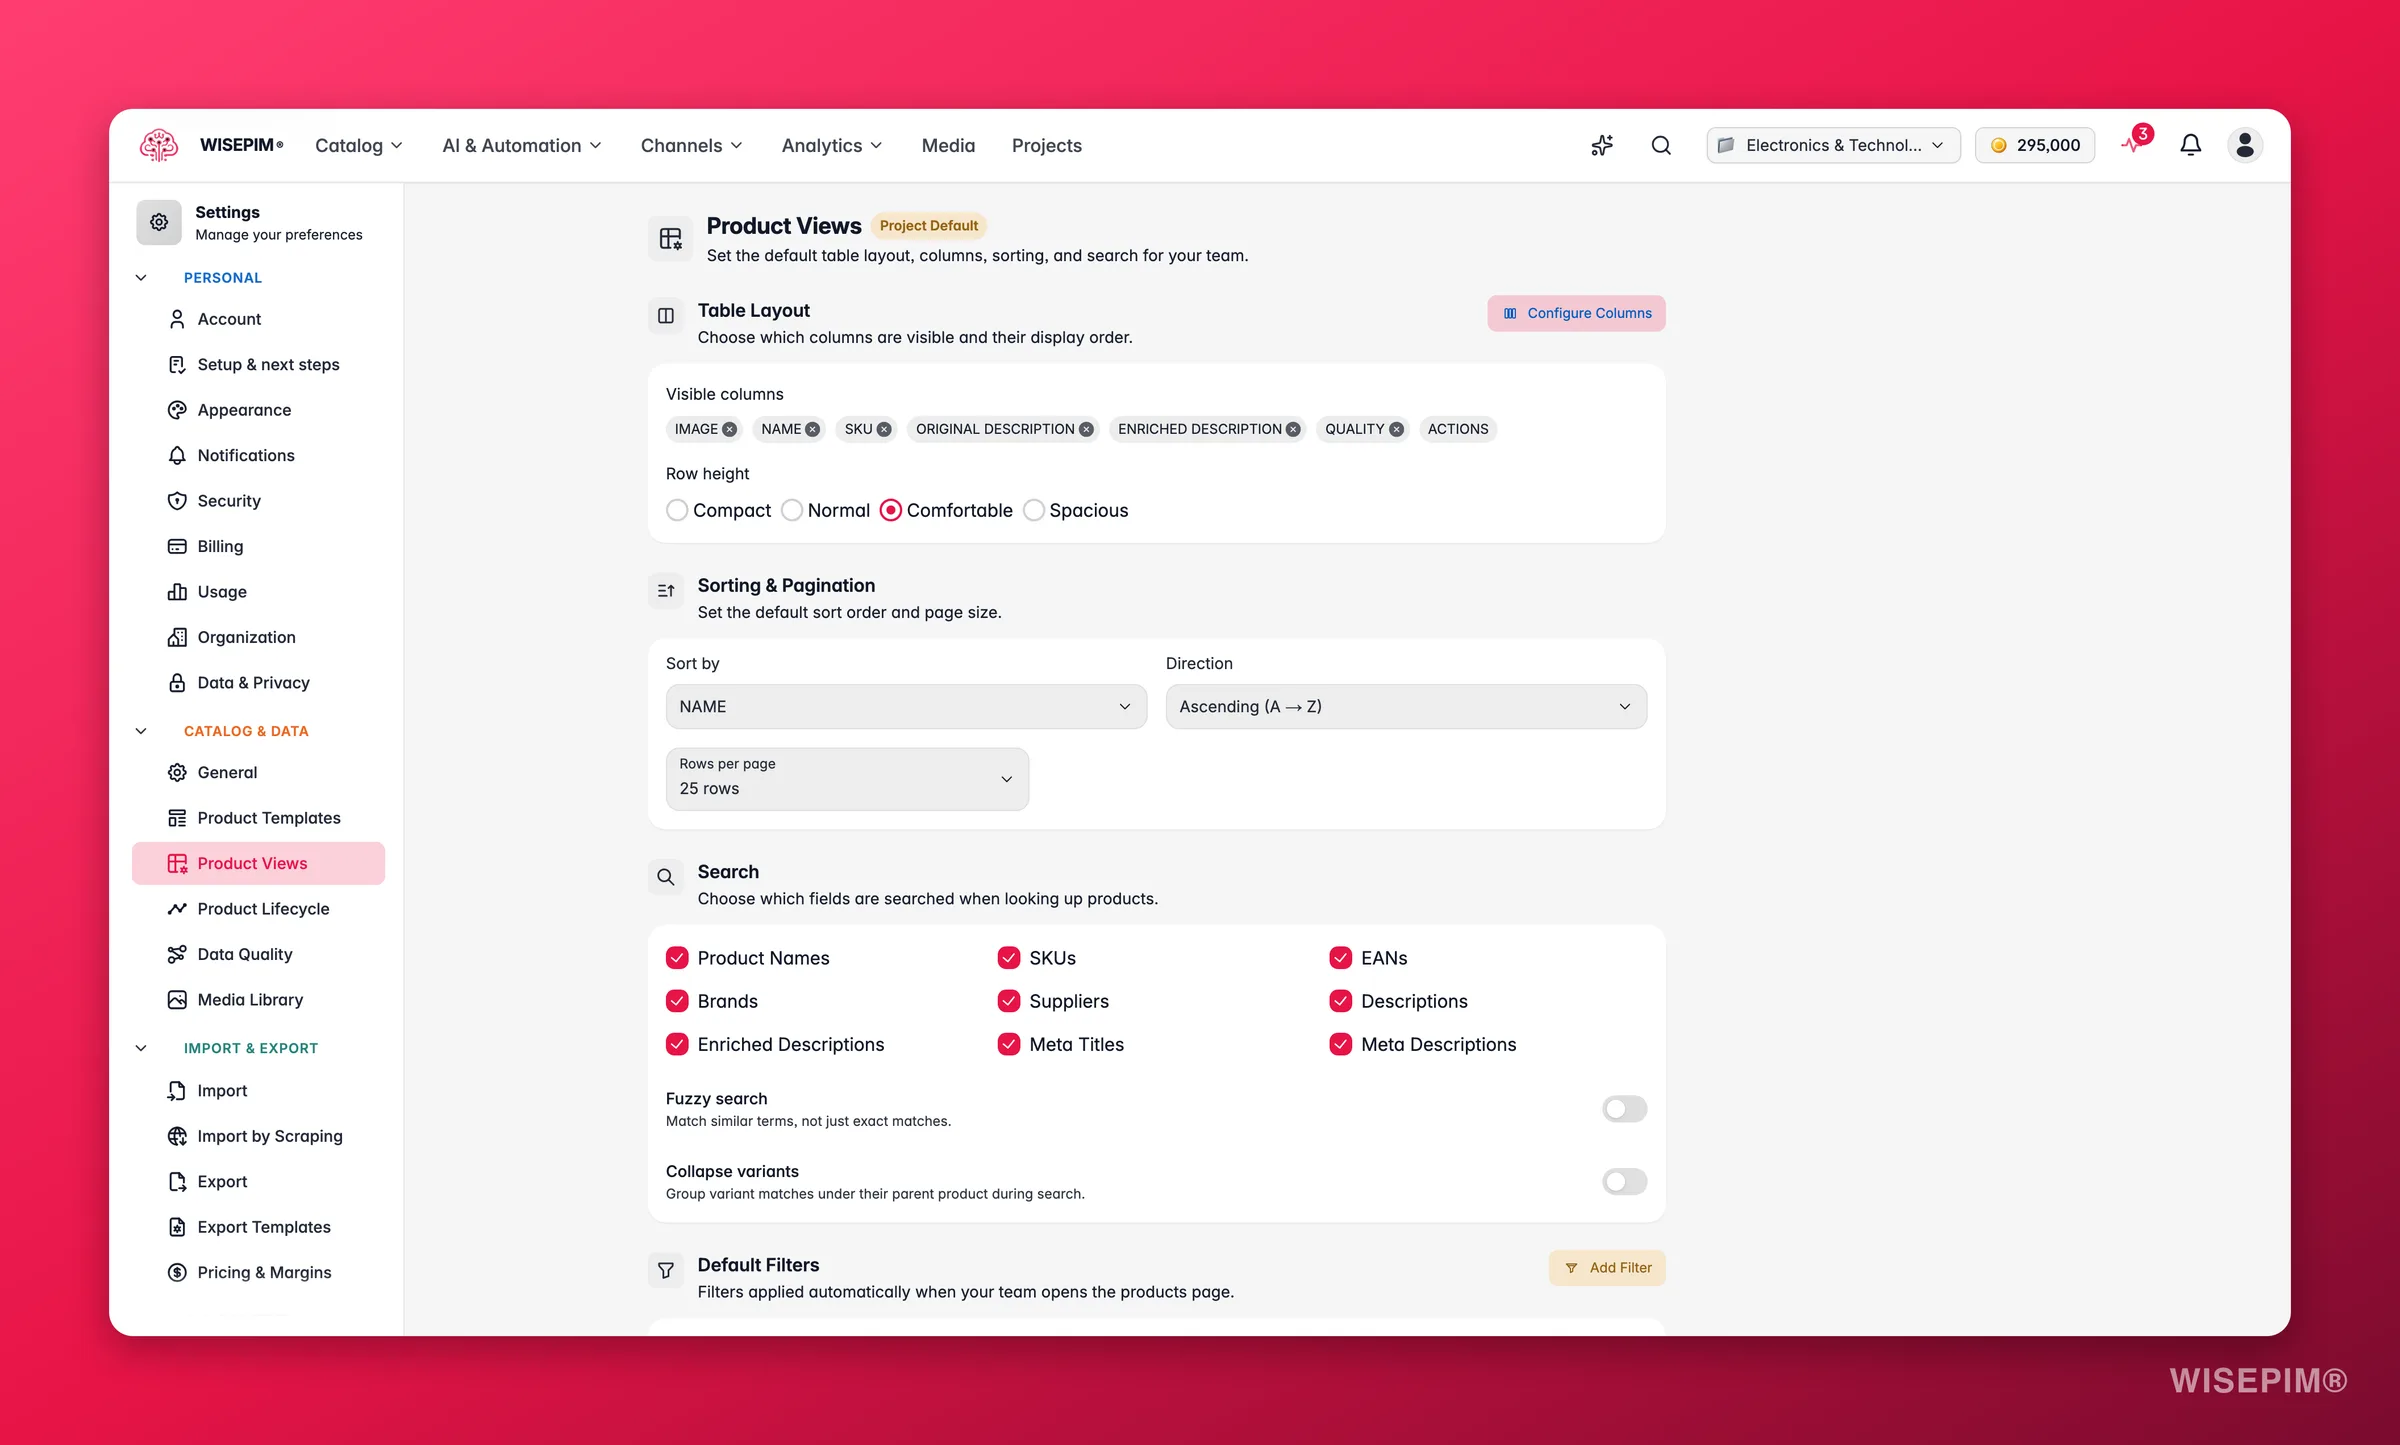The height and width of the screenshot is (1445, 2400).
Task: Open the Rows per page dropdown
Action: pos(847,778)
